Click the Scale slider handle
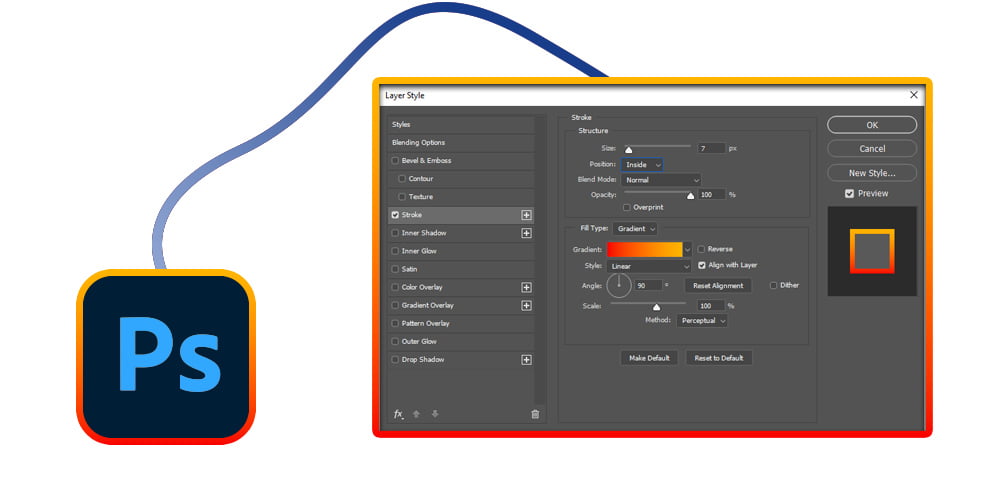Image resolution: width=1000 pixels, height=500 pixels. pos(656,307)
